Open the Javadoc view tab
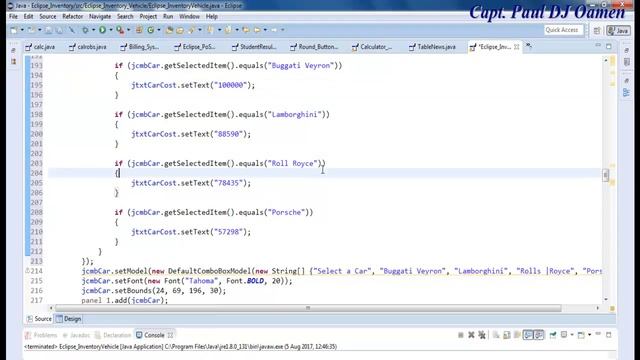Viewport: 640px width, 360px height. [x=76, y=335]
